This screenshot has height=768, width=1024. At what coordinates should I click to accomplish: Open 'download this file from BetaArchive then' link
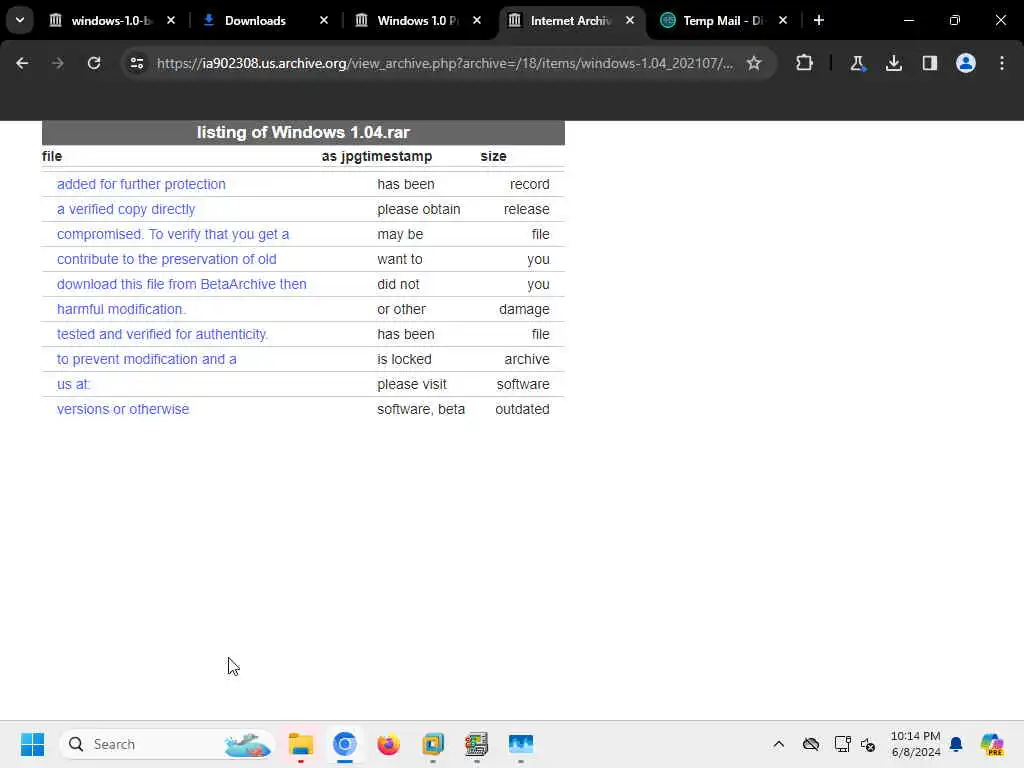coord(182,284)
